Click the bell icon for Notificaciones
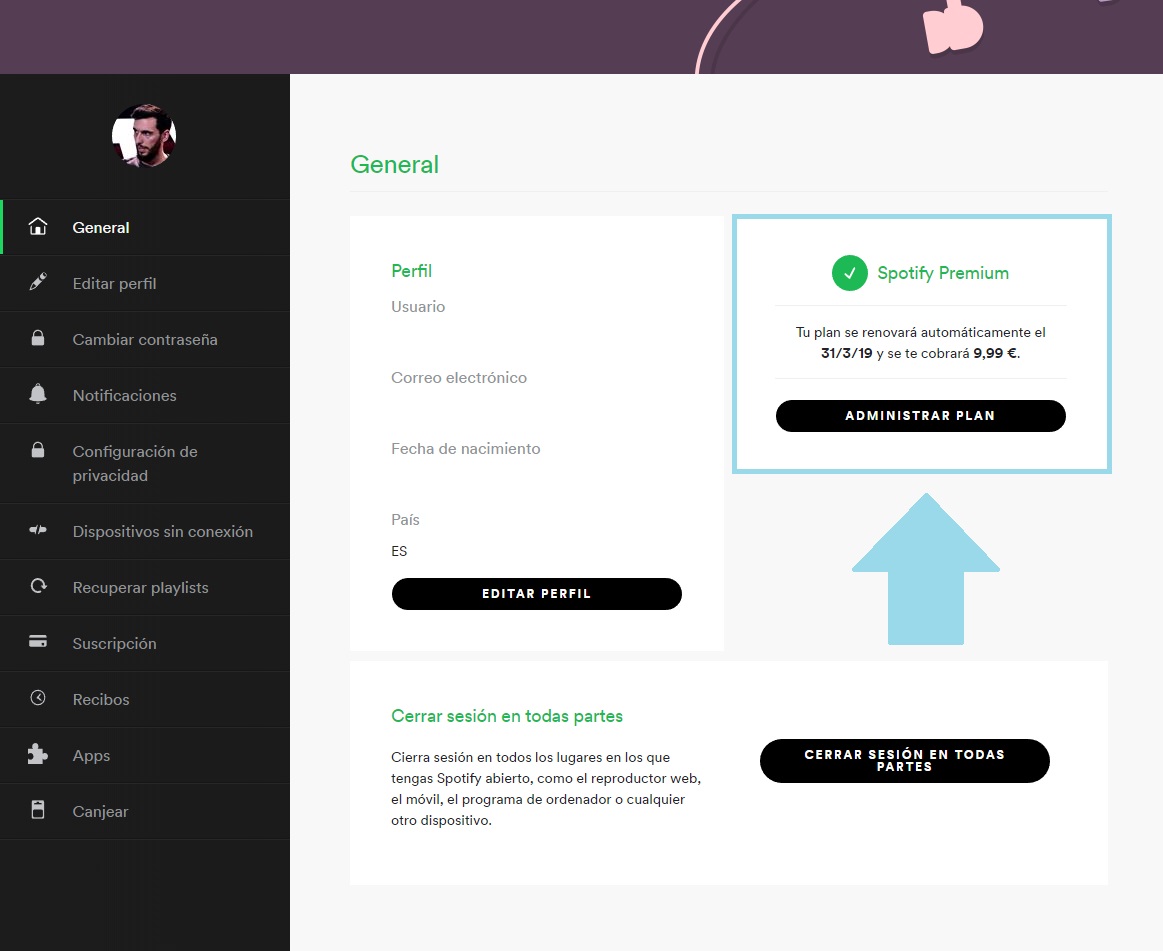Screen dimensions: 1163x951 click(x=38, y=394)
